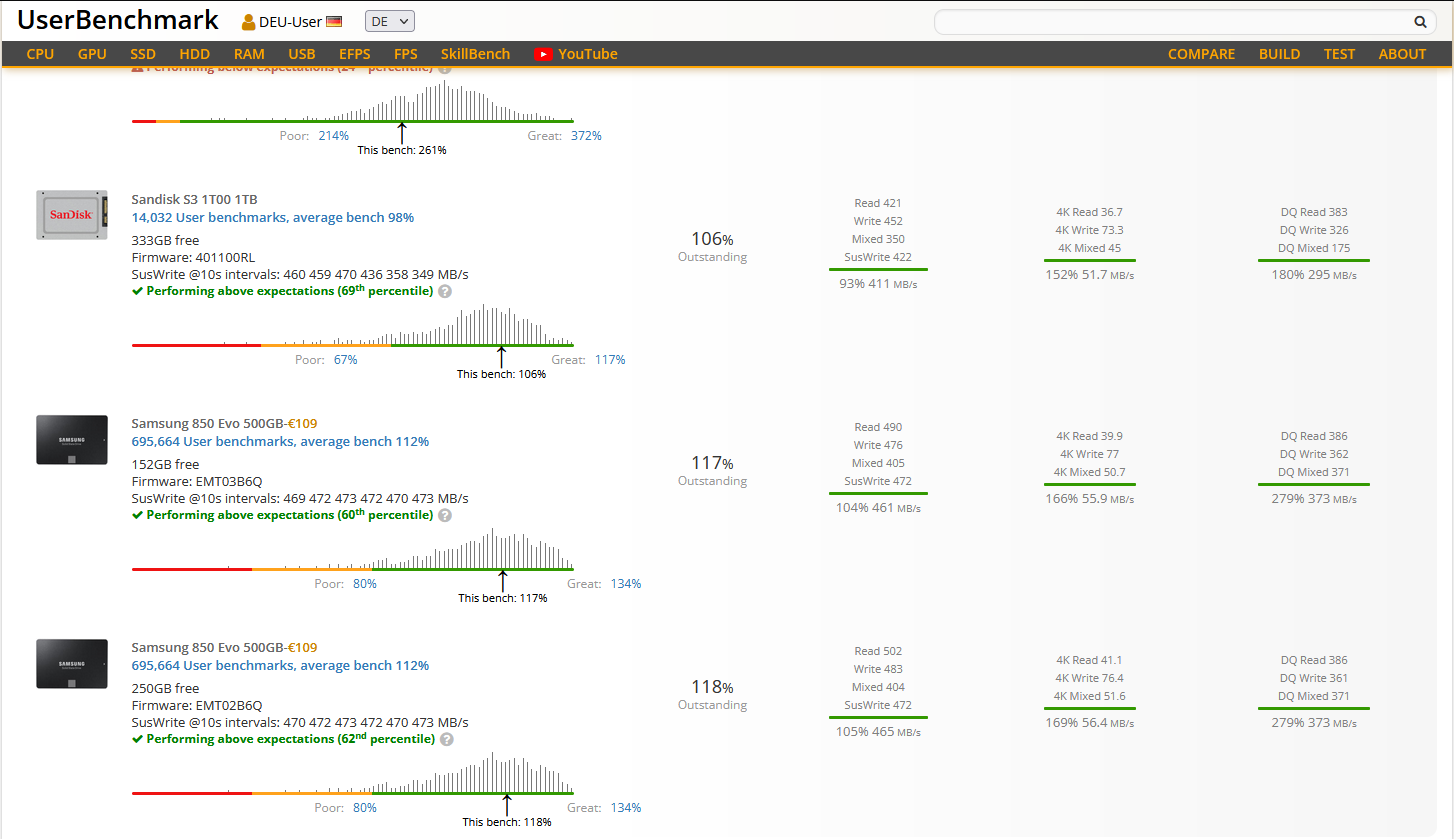Open the COMPARE page
Image resolution: width=1454 pixels, height=839 pixels.
(1201, 54)
